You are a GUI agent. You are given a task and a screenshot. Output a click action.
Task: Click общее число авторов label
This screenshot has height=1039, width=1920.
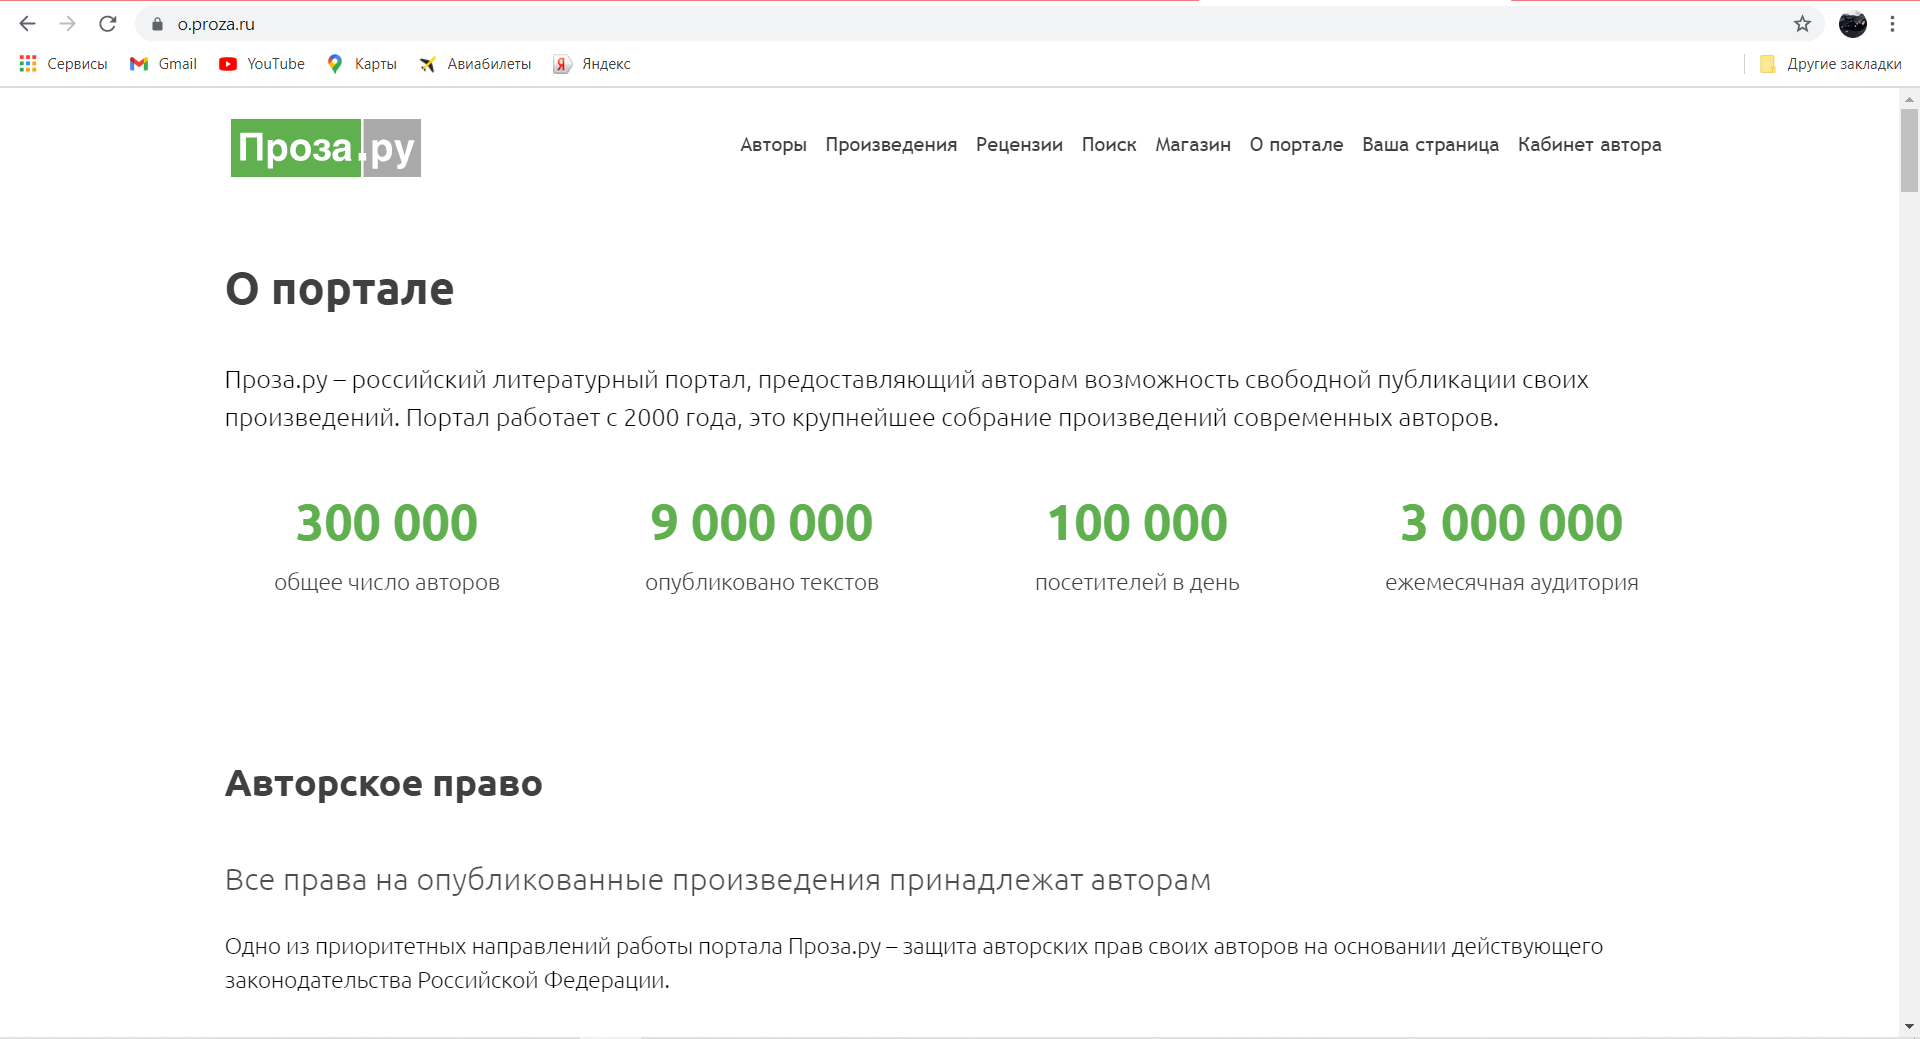(387, 583)
